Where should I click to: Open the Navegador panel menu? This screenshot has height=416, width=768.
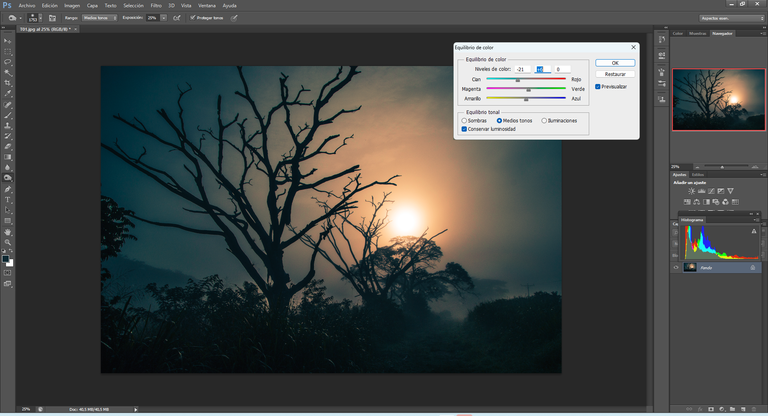pos(762,33)
